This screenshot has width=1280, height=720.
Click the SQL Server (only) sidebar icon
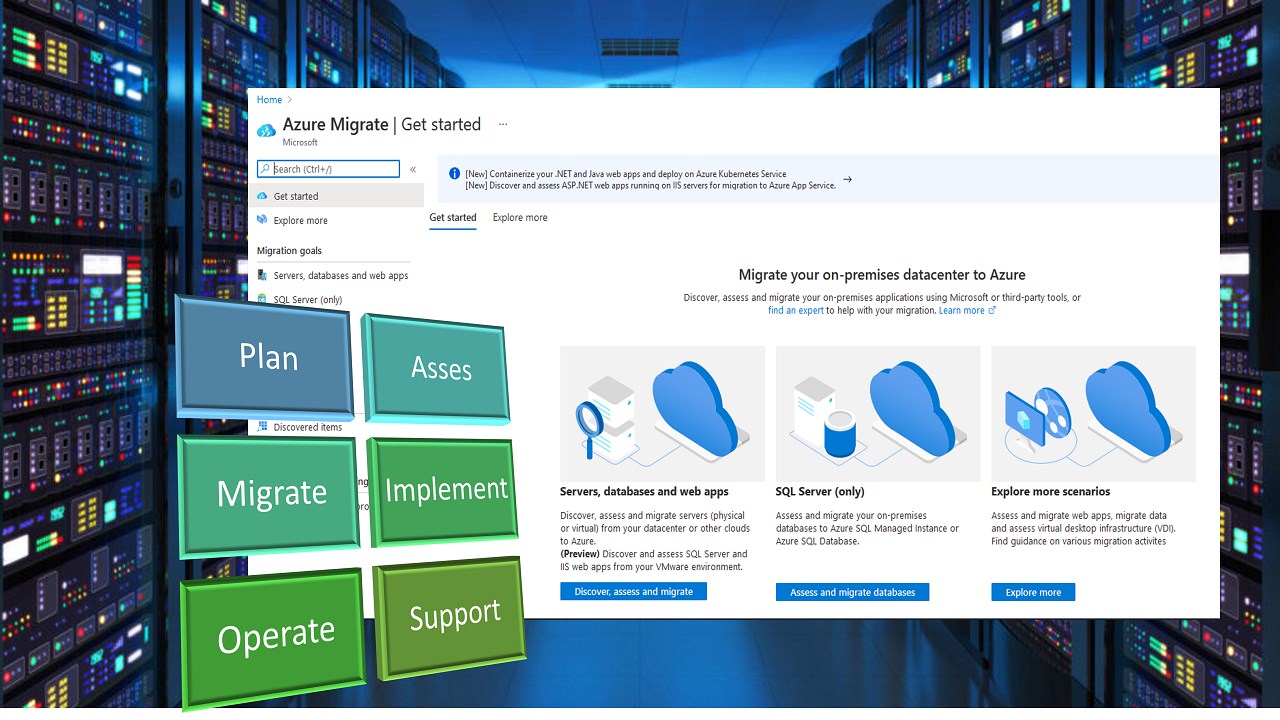(262, 299)
